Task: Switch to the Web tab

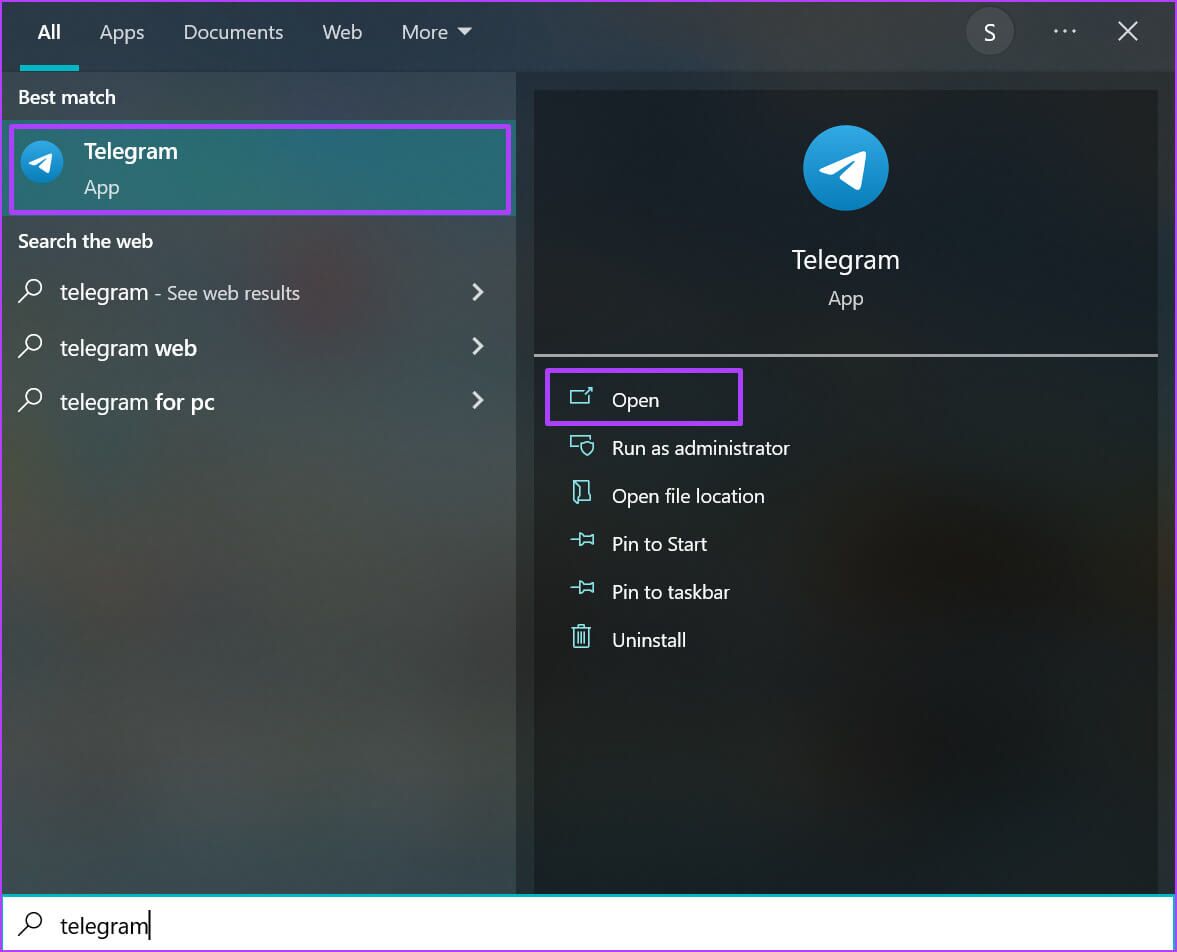Action: (x=342, y=32)
